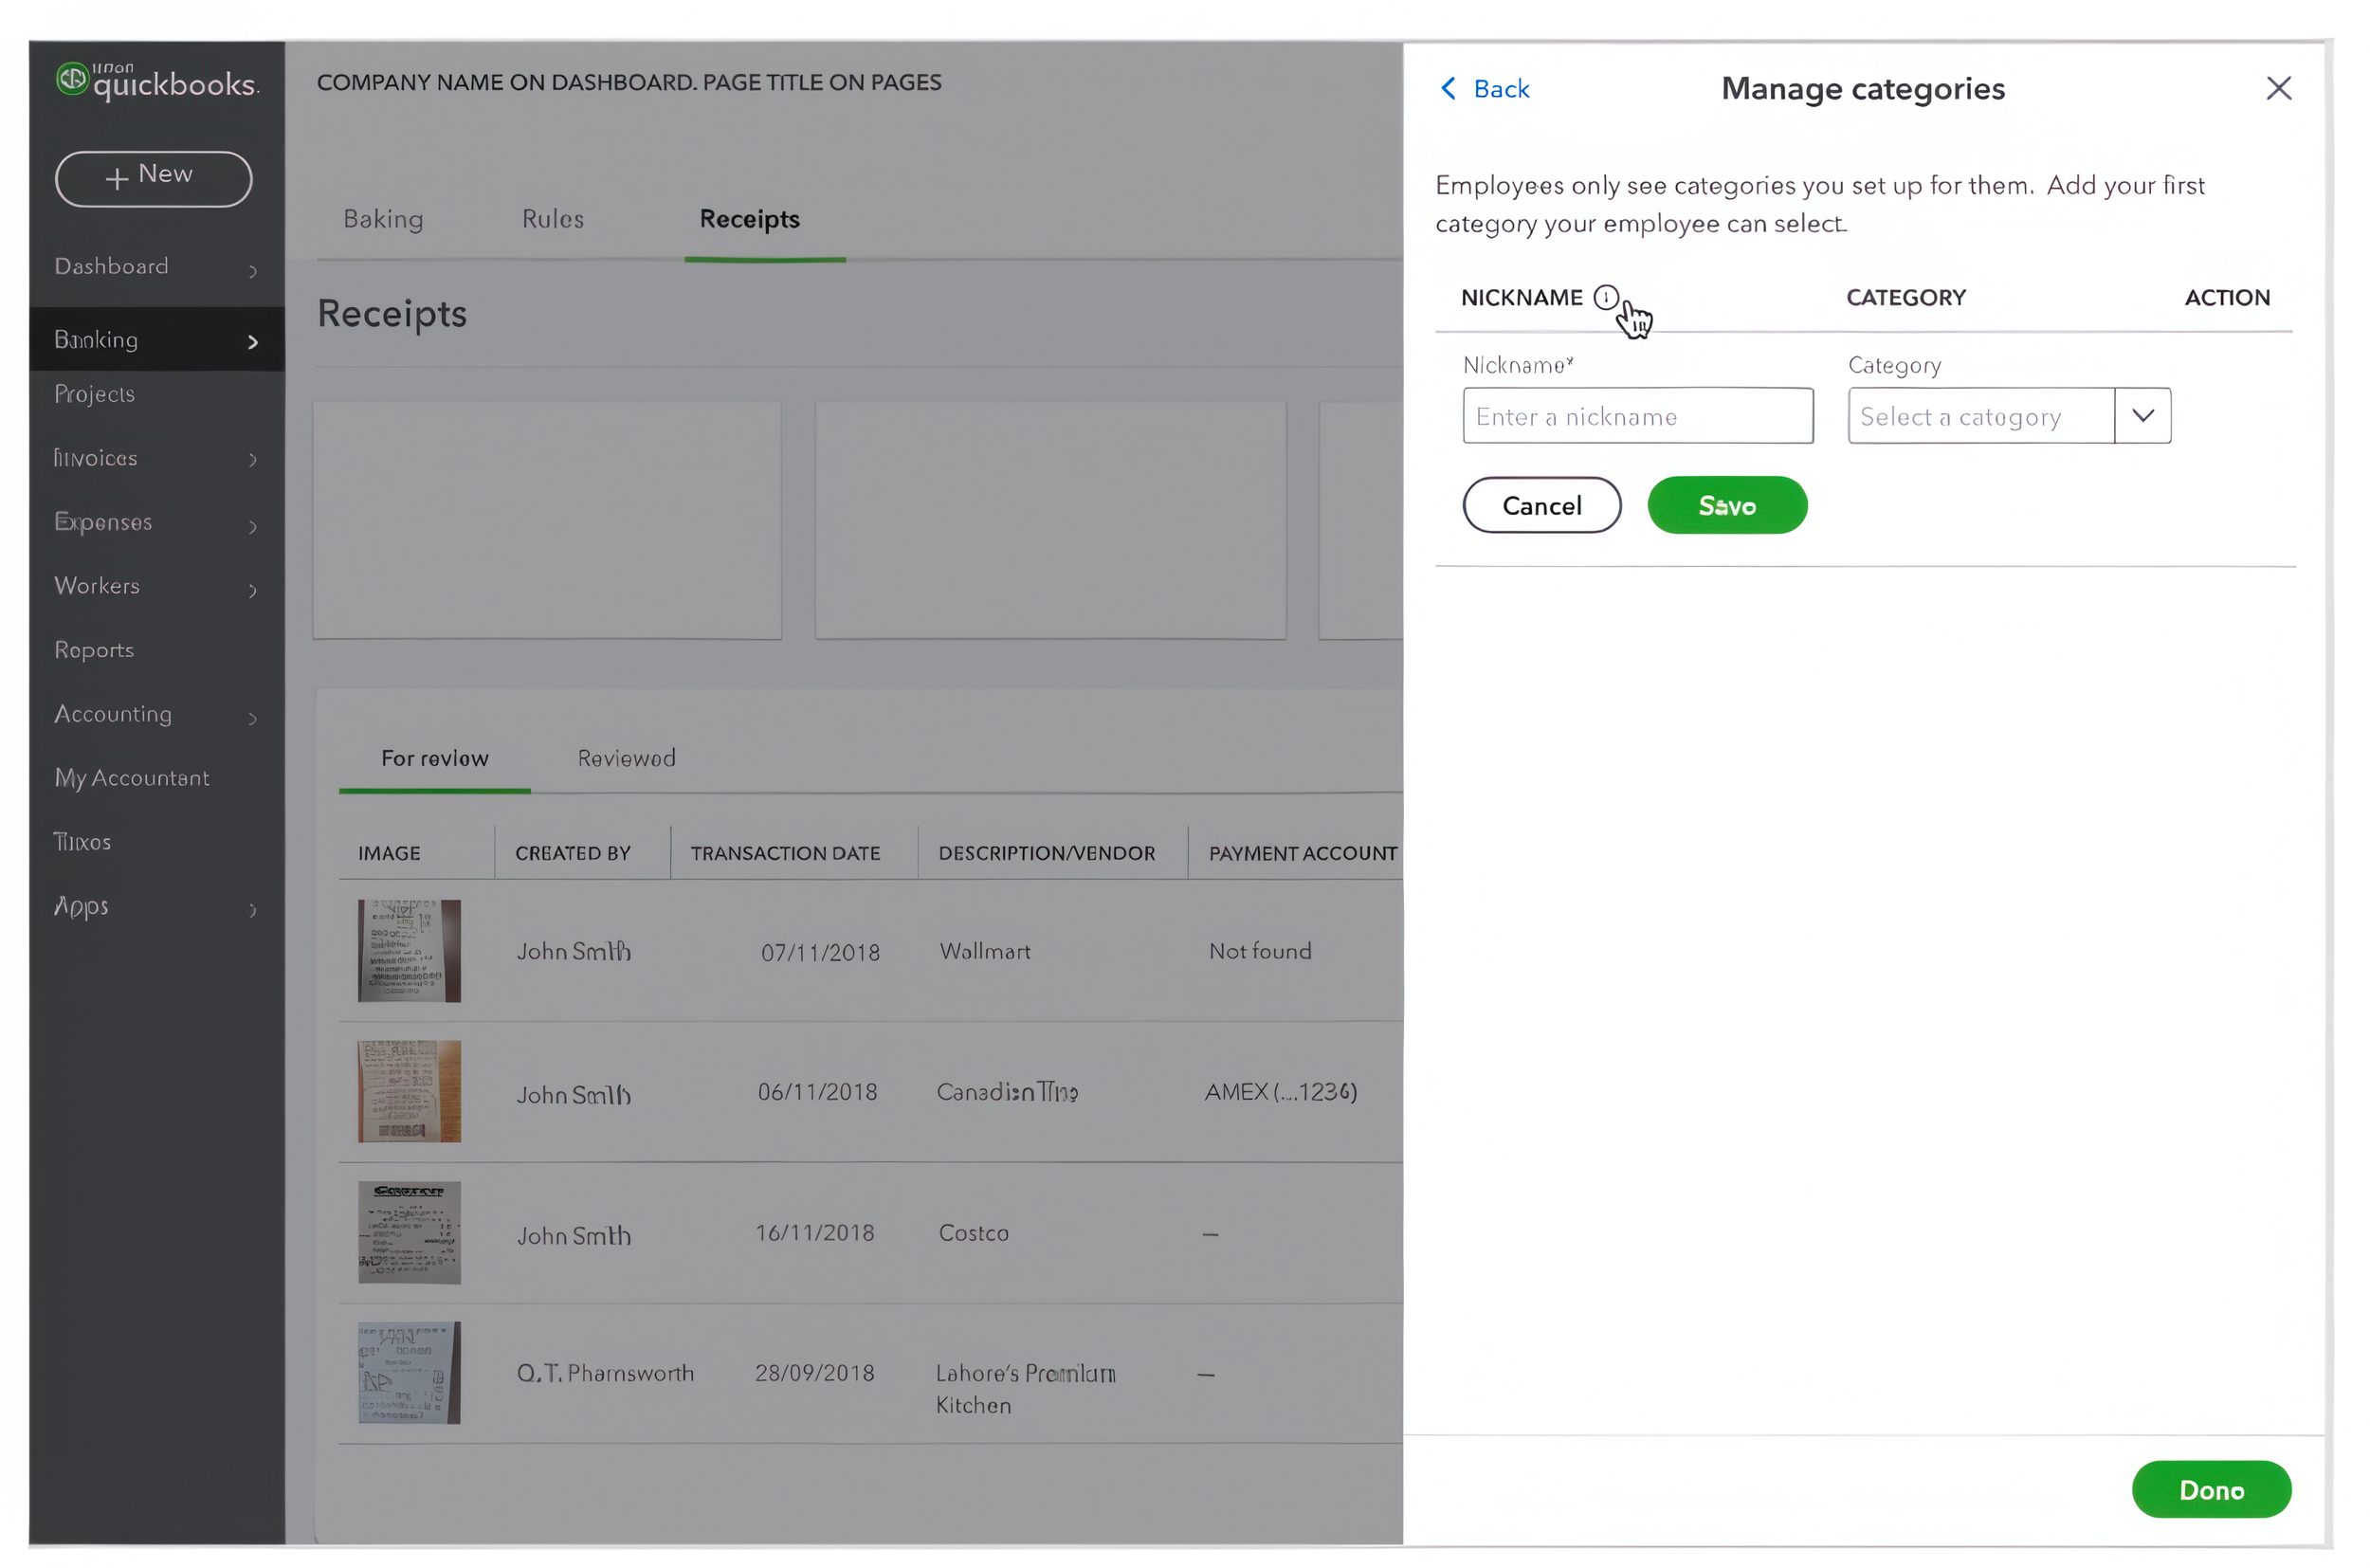Expand the Apps sidebar chevron

253,909
